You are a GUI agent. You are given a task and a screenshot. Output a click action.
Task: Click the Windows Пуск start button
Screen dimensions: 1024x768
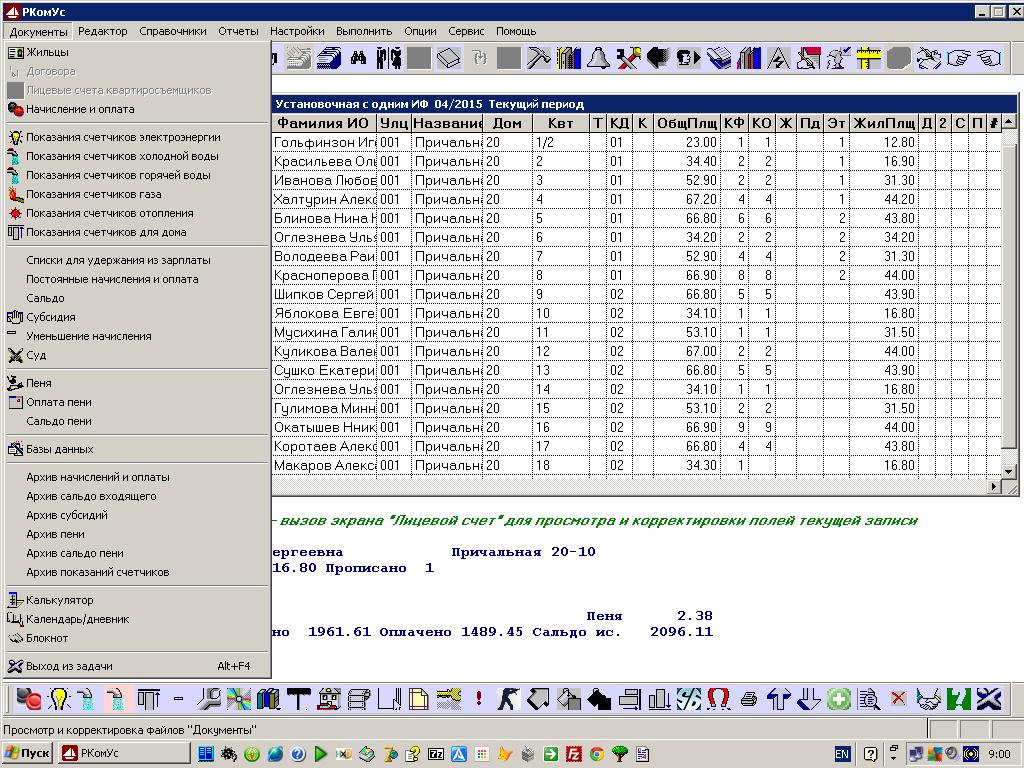(28, 753)
